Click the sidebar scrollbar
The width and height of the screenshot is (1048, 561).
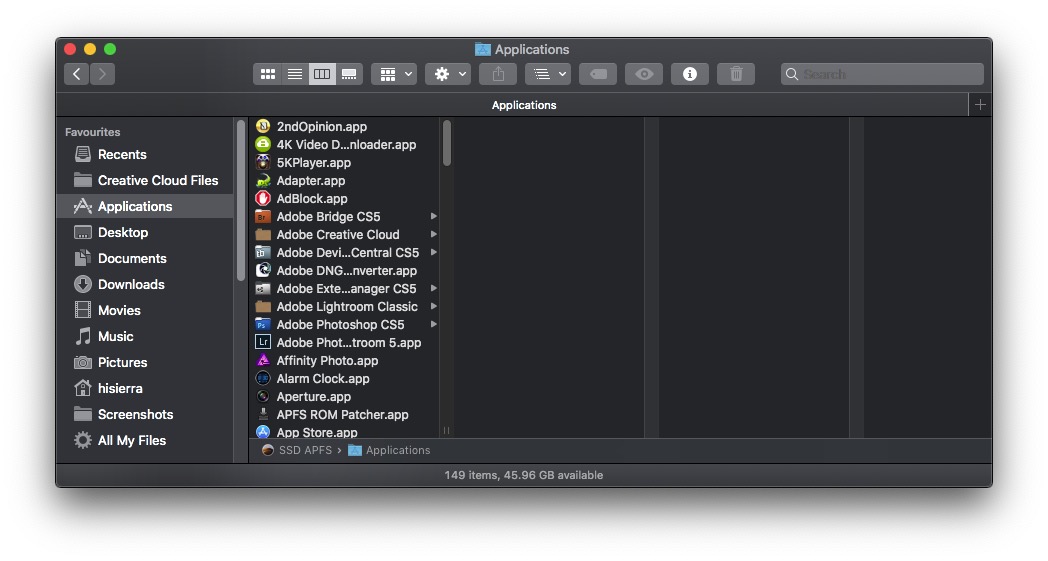[x=241, y=201]
